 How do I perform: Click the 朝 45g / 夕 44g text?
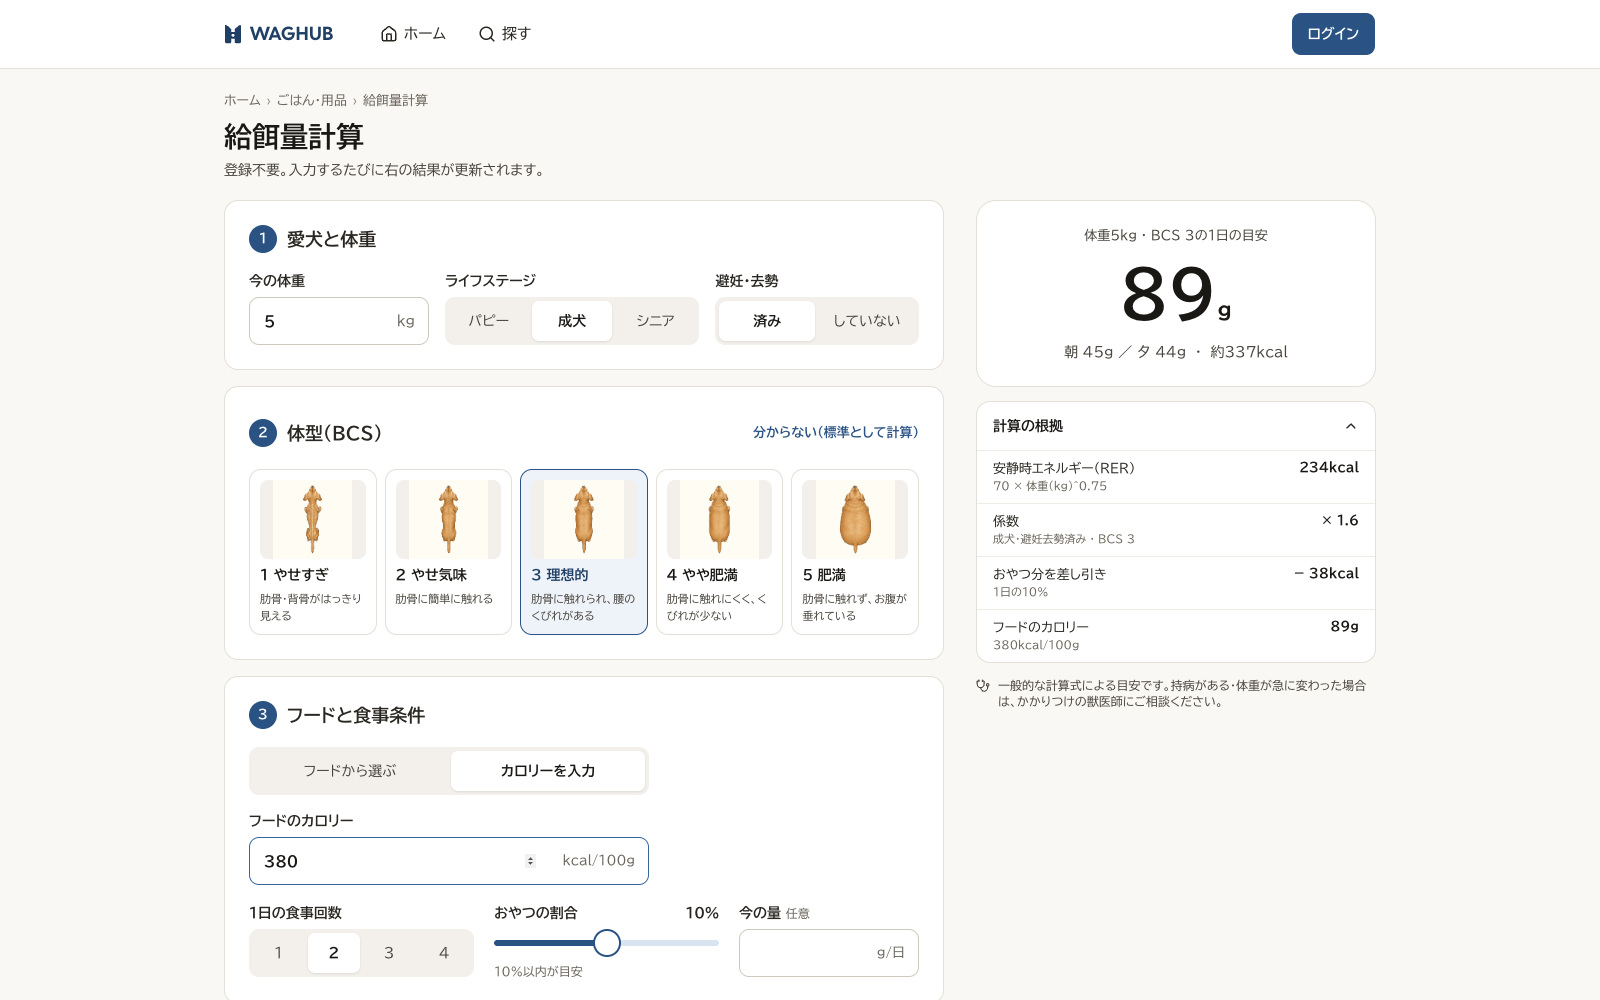pos(1125,352)
